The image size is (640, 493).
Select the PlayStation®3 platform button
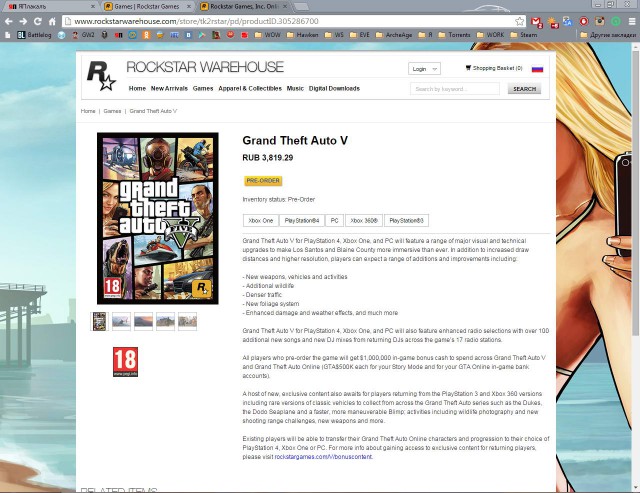(x=406, y=220)
